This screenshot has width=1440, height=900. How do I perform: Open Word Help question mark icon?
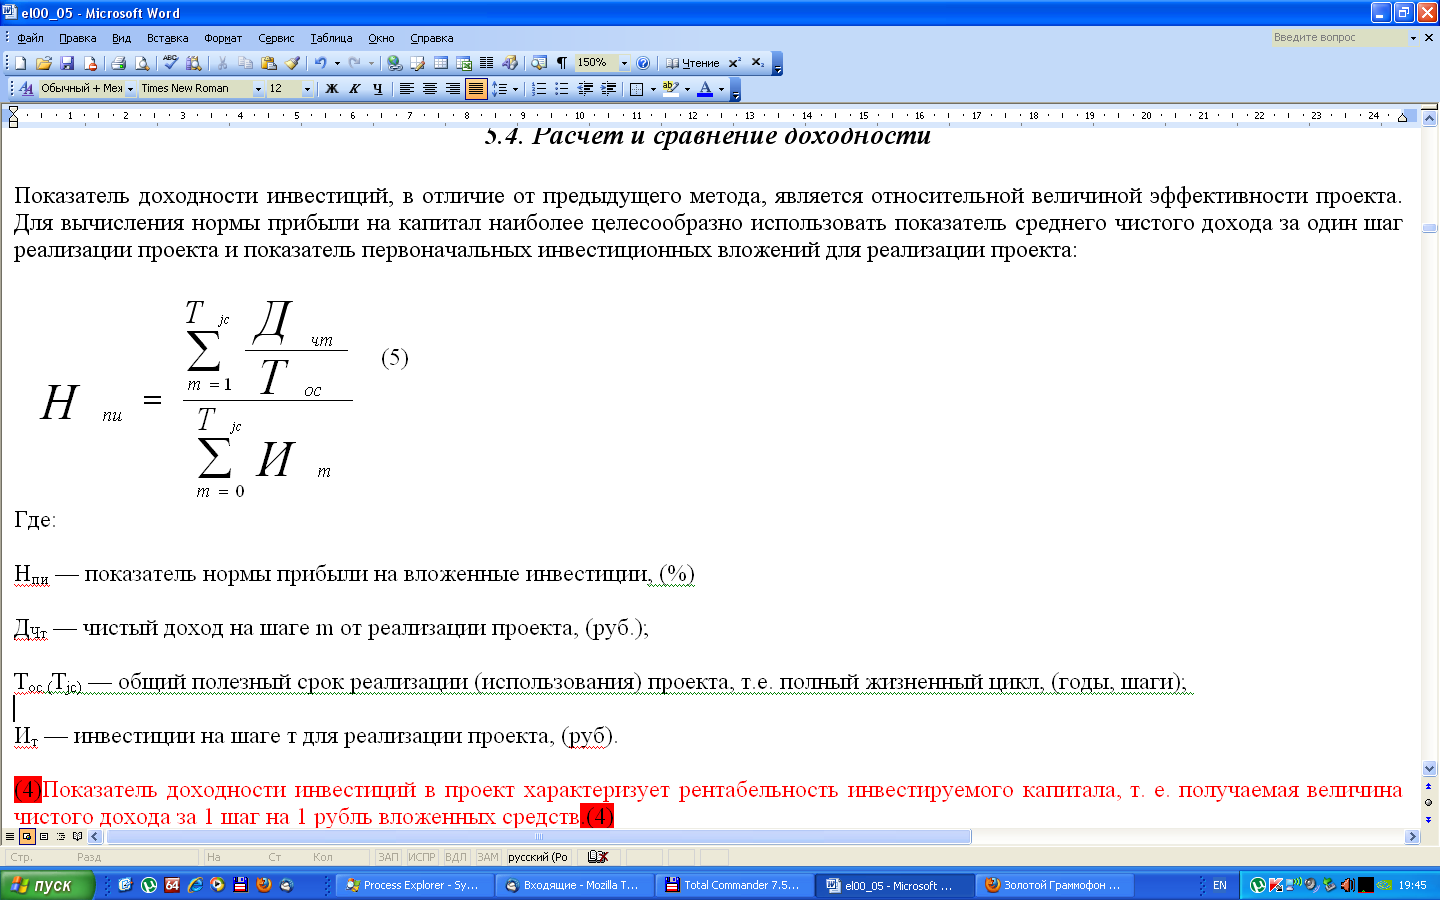click(x=643, y=63)
